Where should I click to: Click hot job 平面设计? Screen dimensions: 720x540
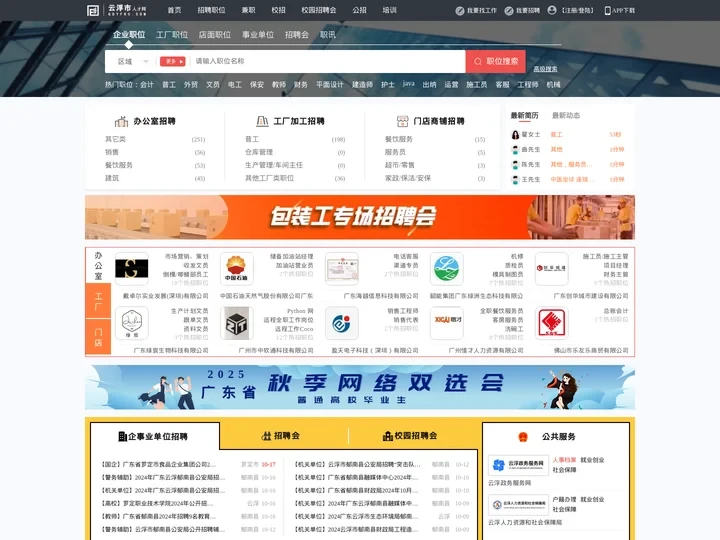(330, 84)
